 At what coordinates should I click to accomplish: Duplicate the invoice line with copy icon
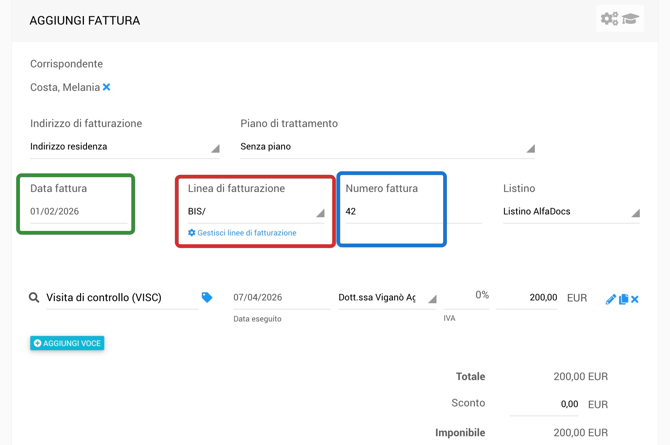pyautogui.click(x=623, y=299)
